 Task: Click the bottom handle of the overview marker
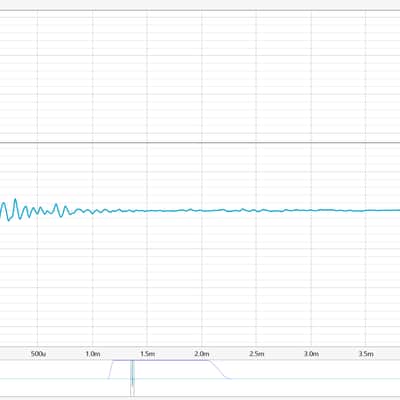132,391
